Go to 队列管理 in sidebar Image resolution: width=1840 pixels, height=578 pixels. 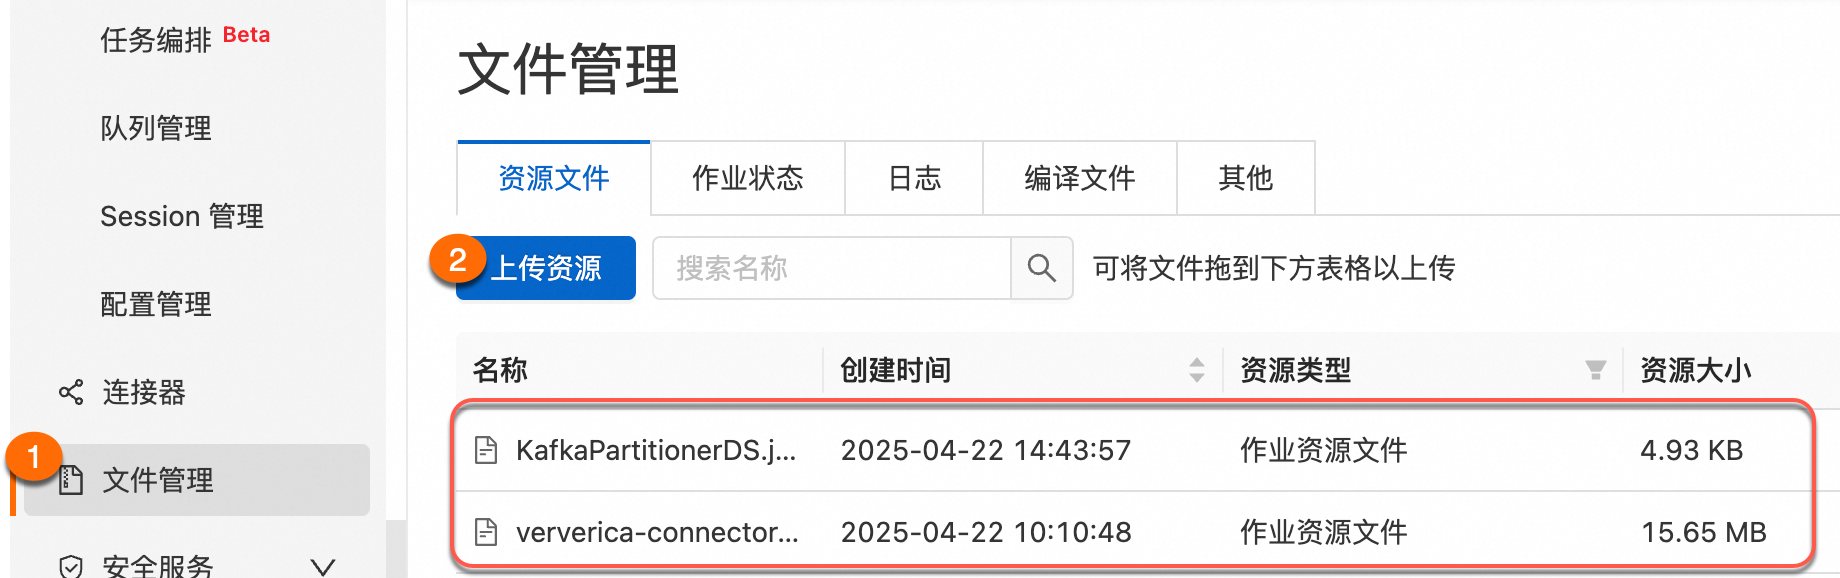[x=156, y=128]
